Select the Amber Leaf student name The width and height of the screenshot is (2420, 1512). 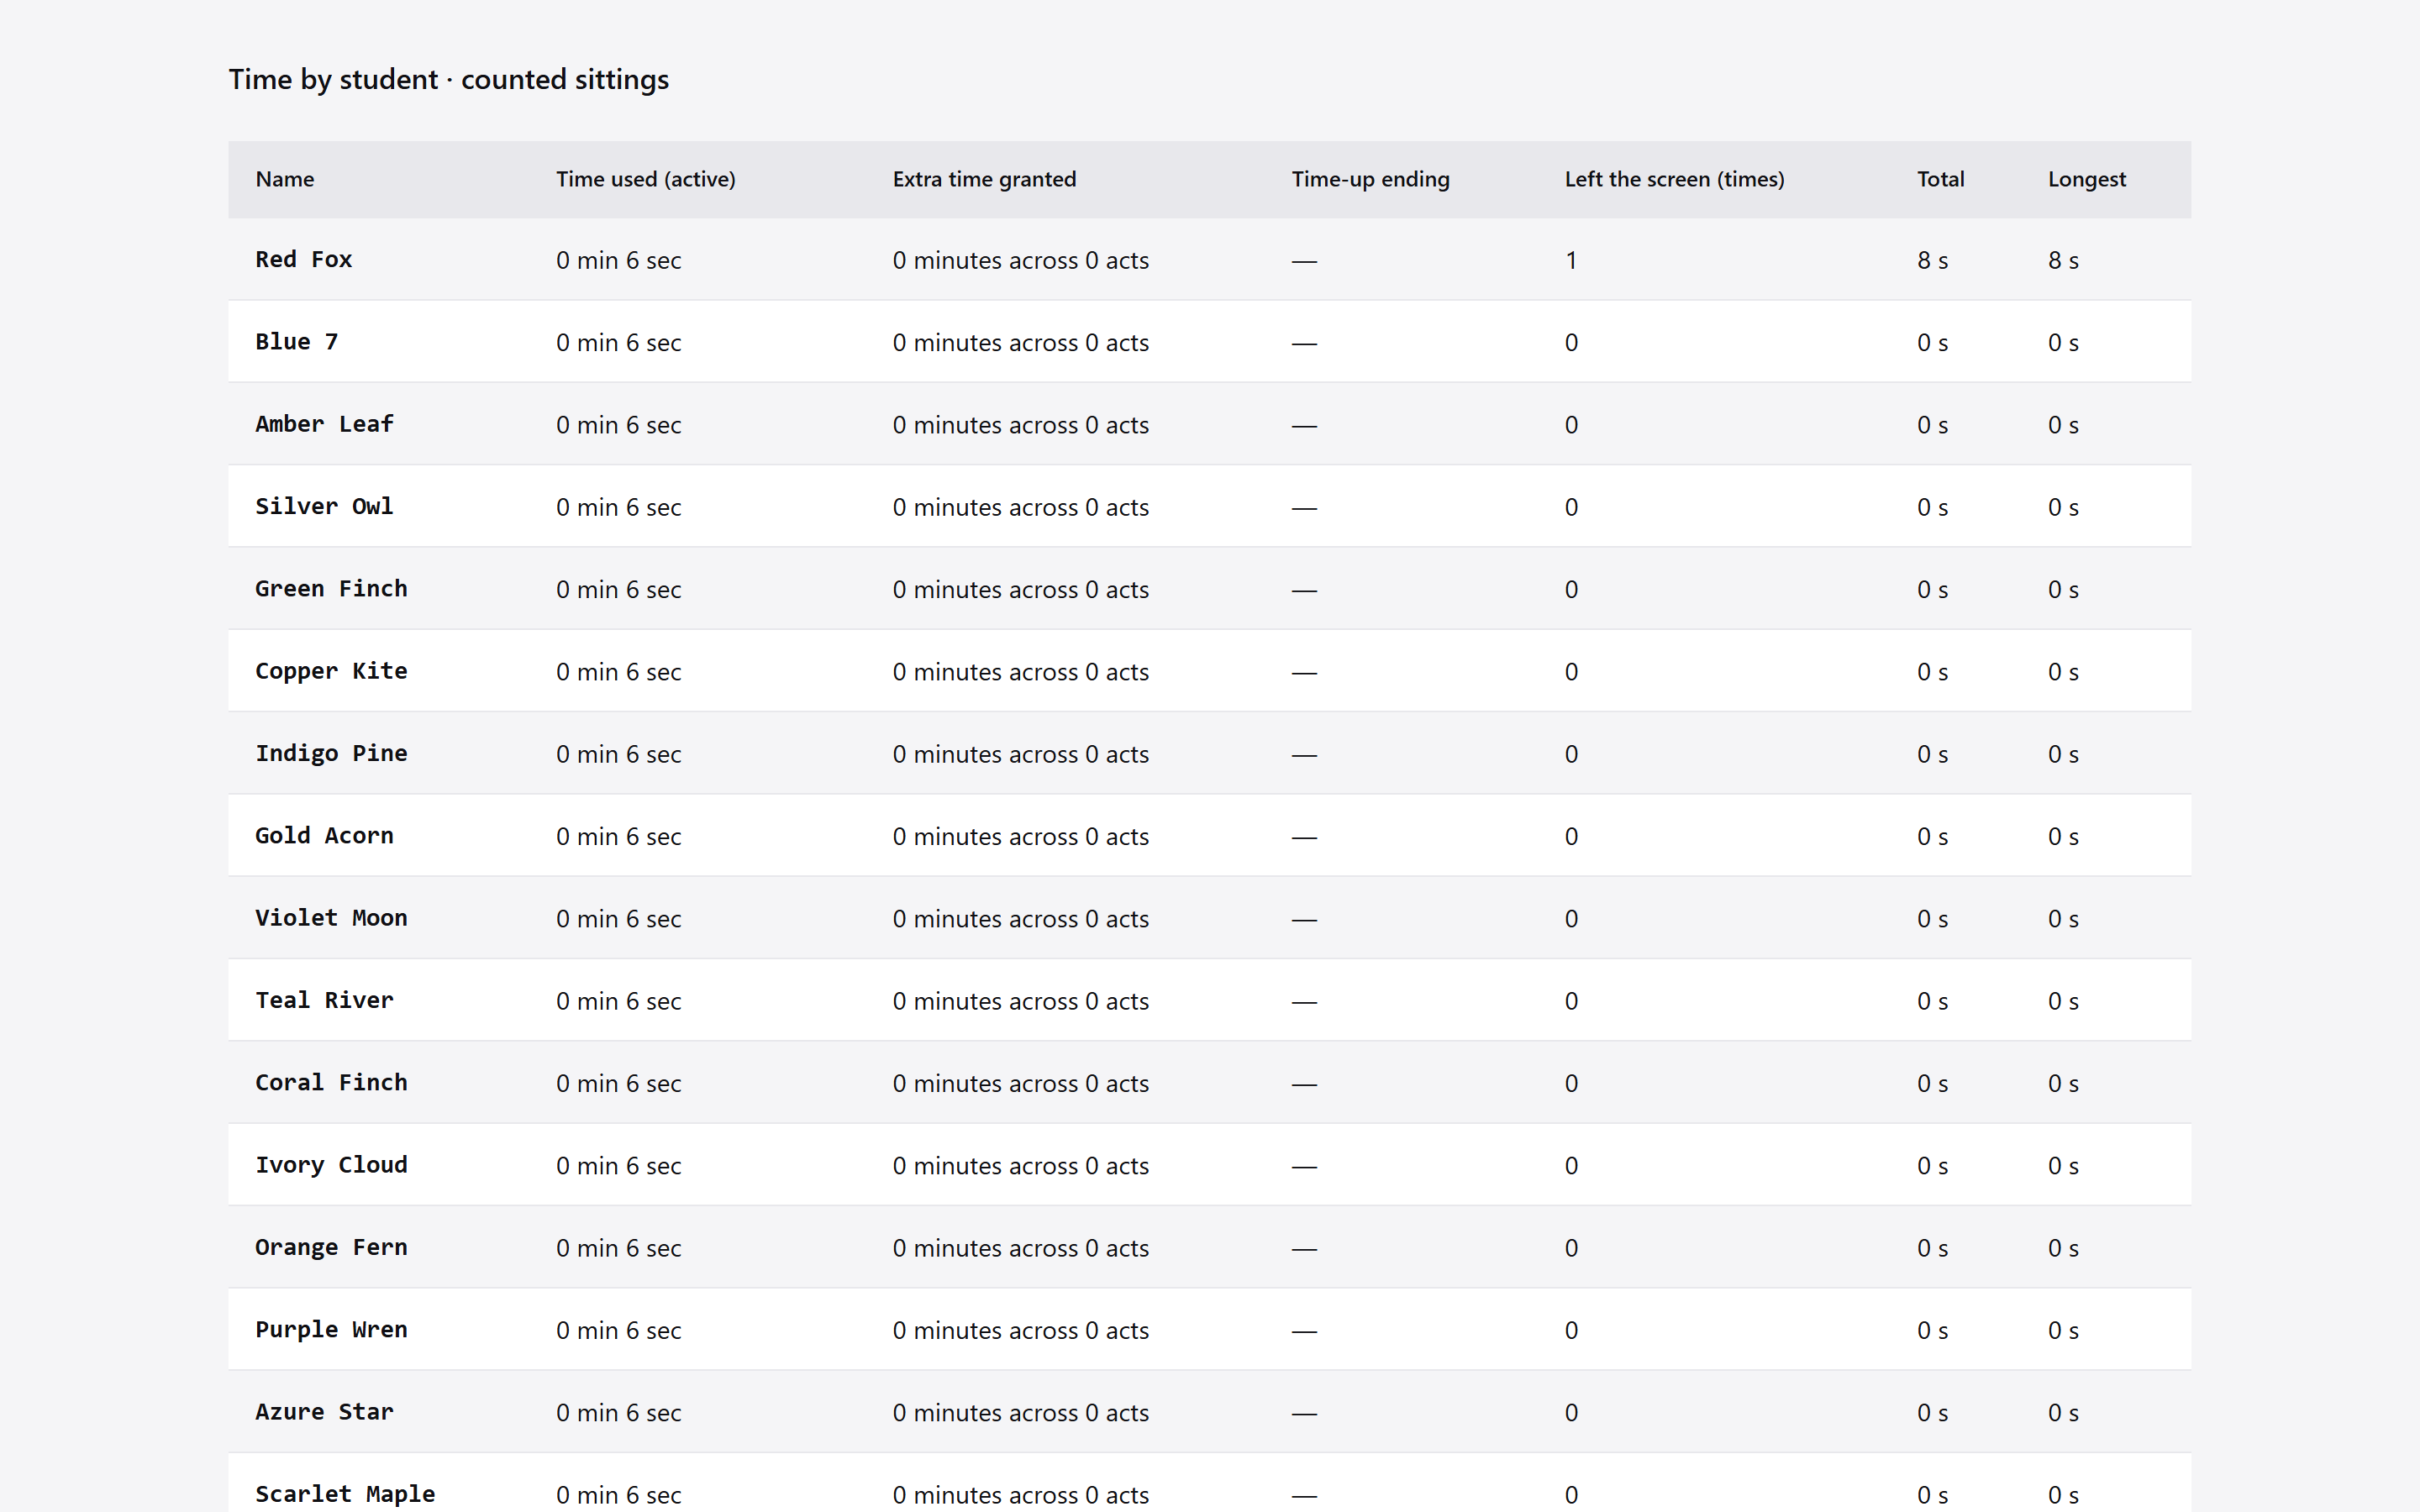click(x=325, y=424)
